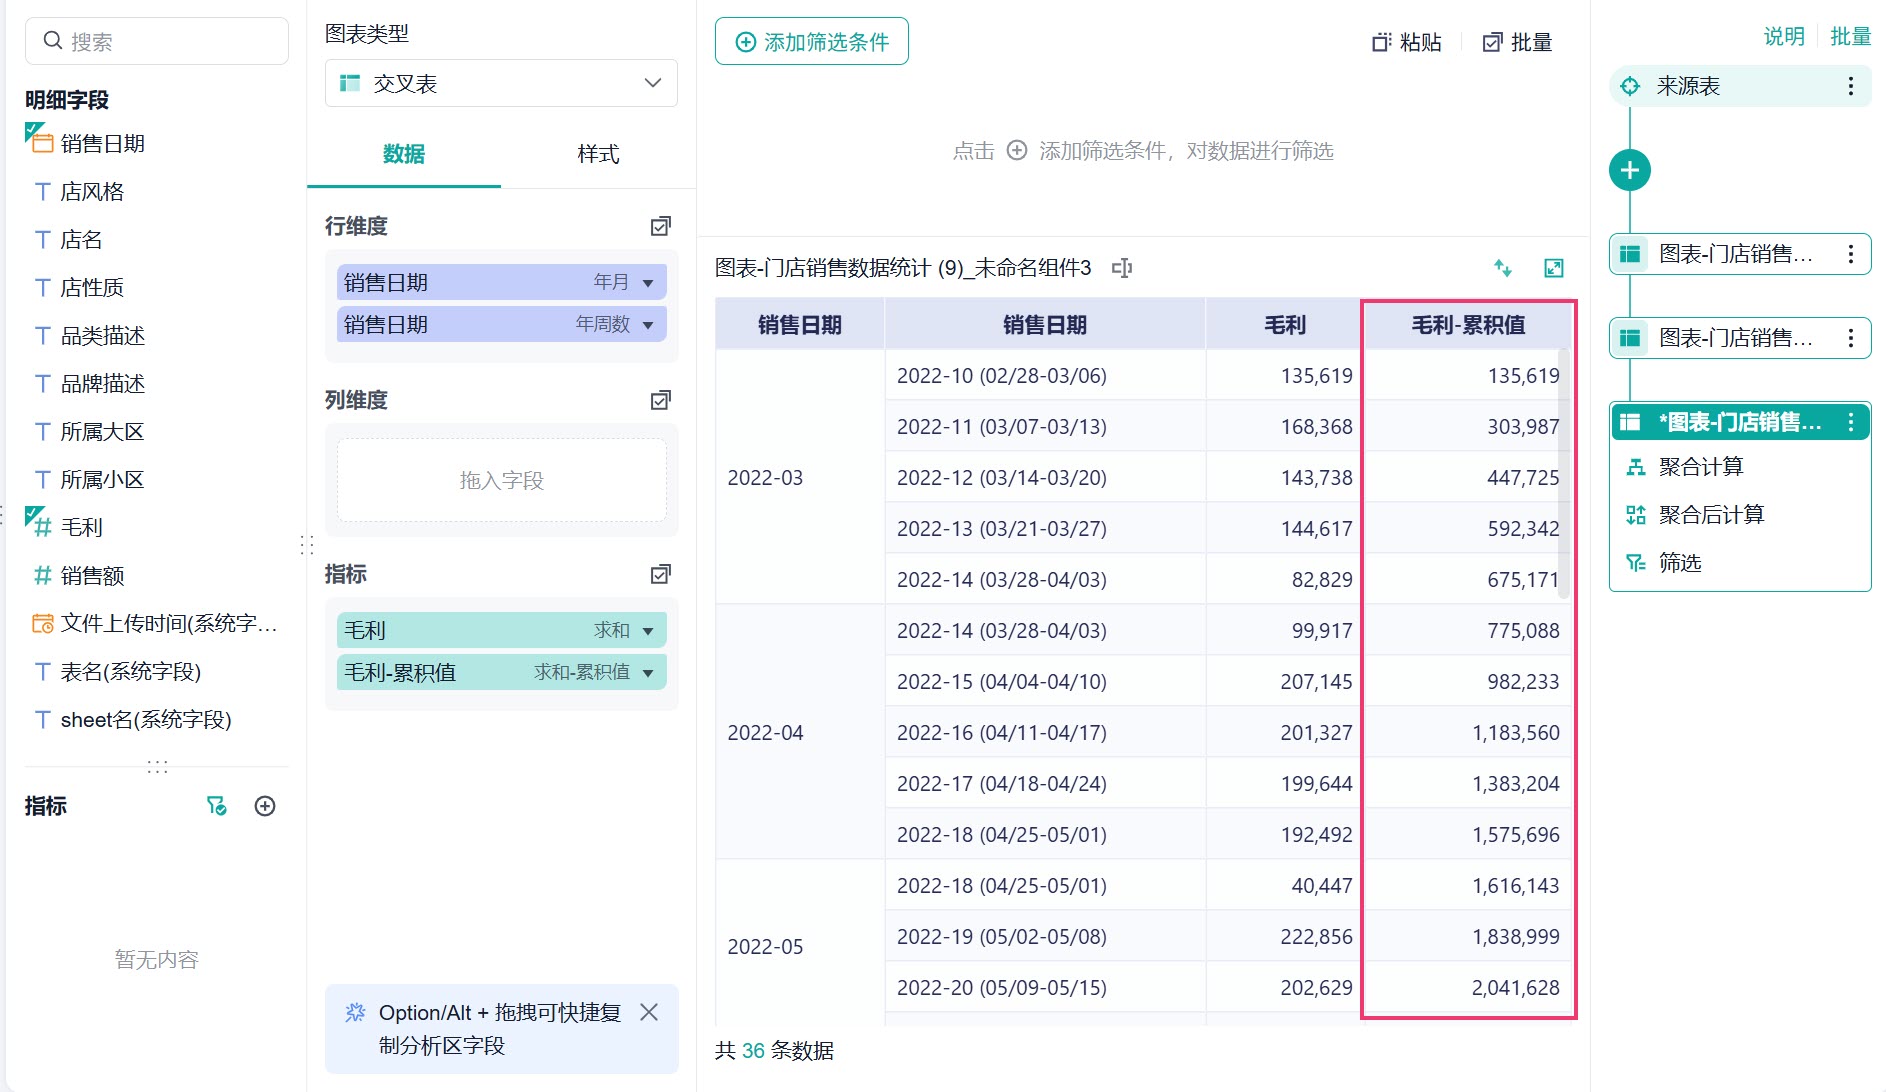Screen dimensions: 1886x1092
Task: Expand the 年月 dropdown on 销售日期
Action: 648,283
